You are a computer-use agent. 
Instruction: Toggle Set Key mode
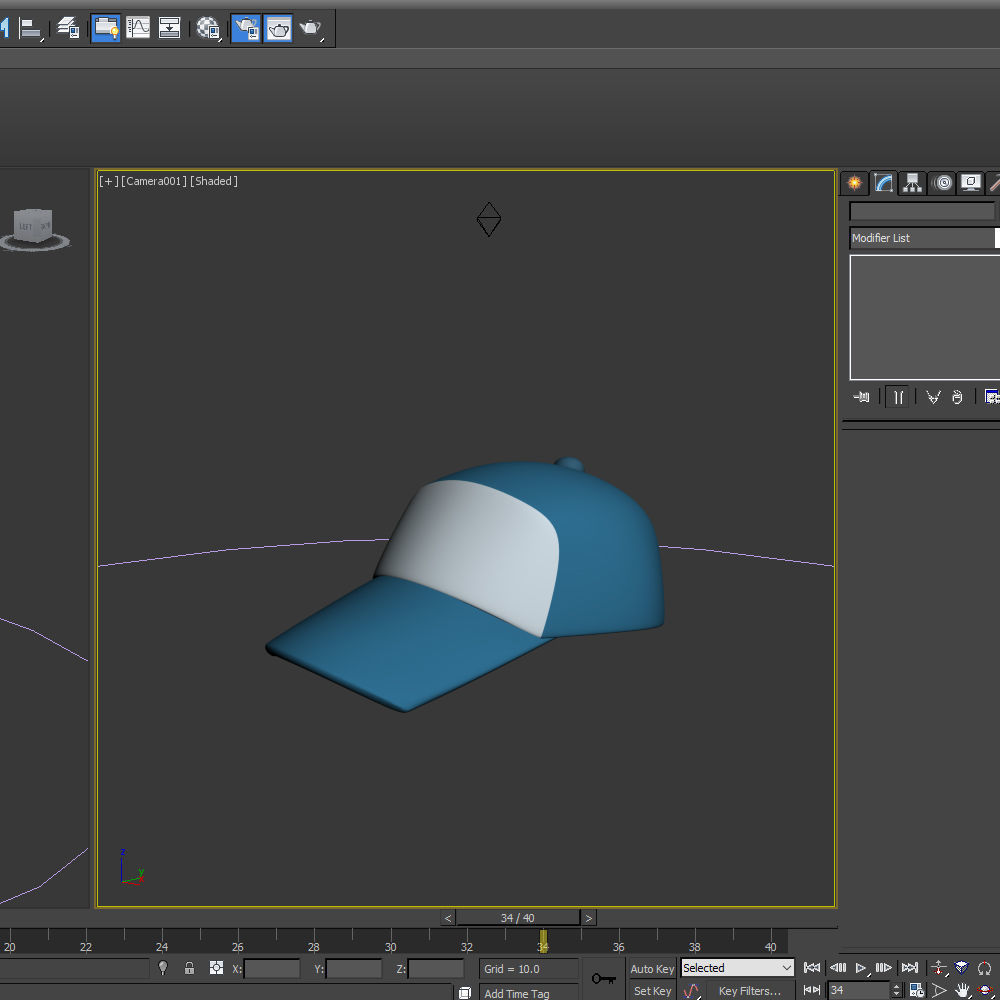(x=652, y=990)
